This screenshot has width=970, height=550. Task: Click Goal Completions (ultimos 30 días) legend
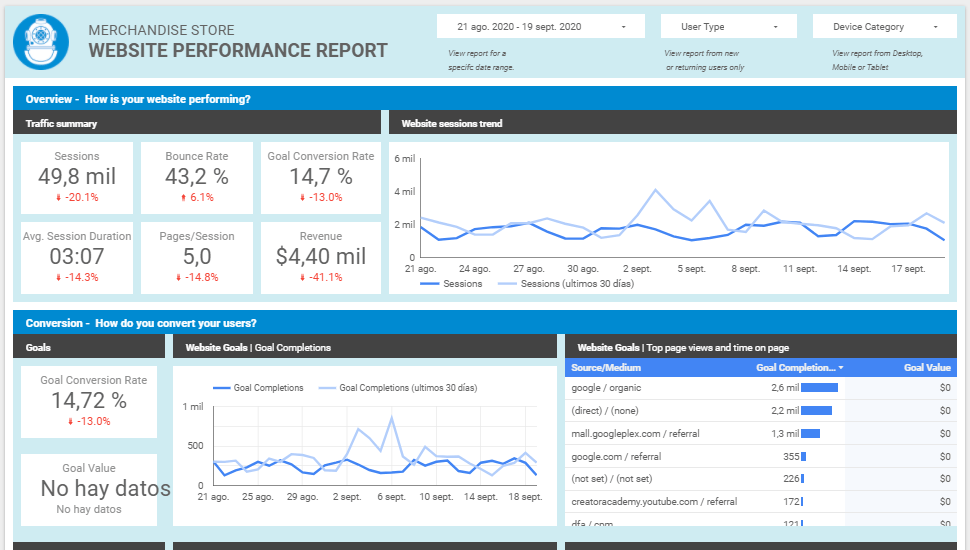coord(398,388)
